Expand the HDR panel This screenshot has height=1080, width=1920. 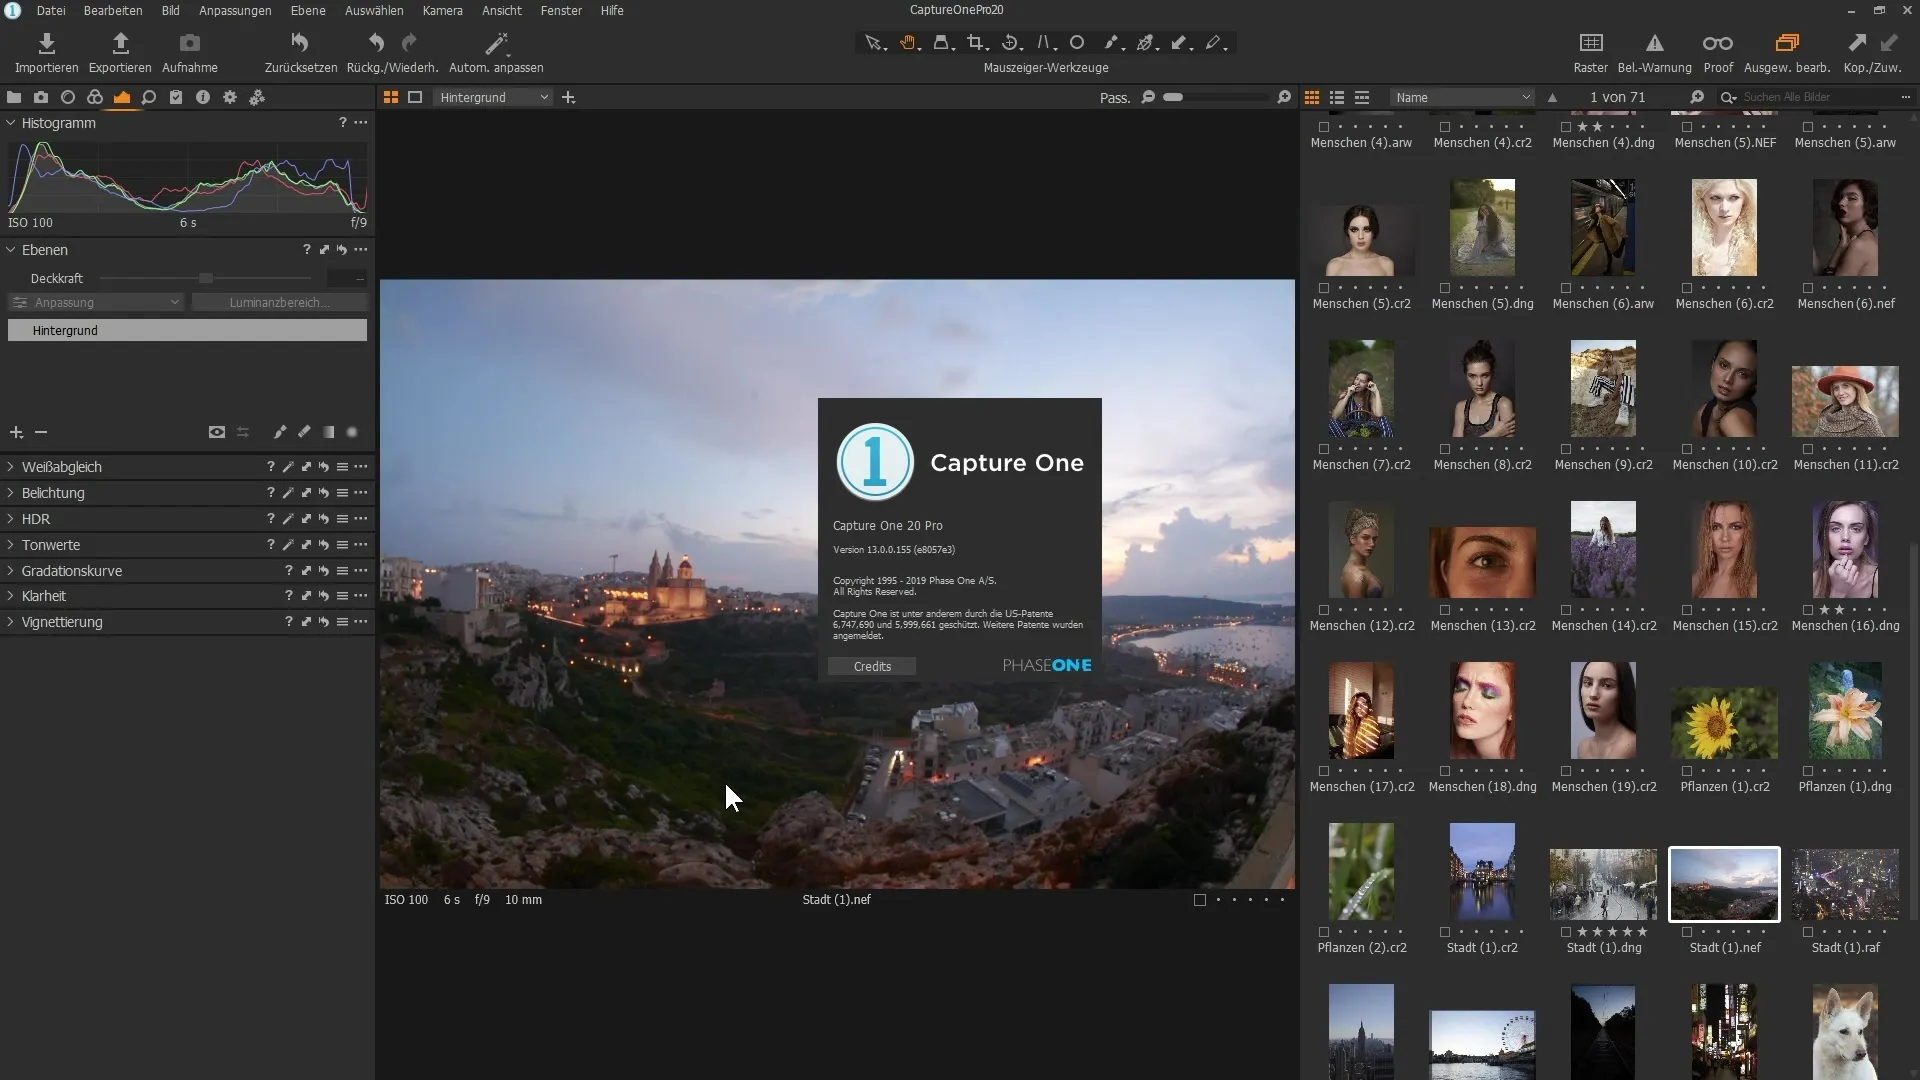[x=11, y=519]
